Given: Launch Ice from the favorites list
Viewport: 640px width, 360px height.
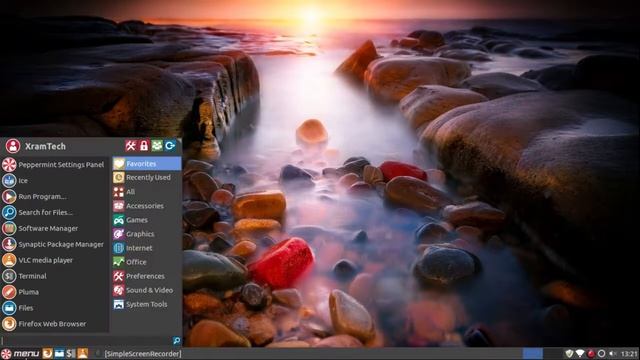Looking at the screenshot, I should (x=54, y=180).
